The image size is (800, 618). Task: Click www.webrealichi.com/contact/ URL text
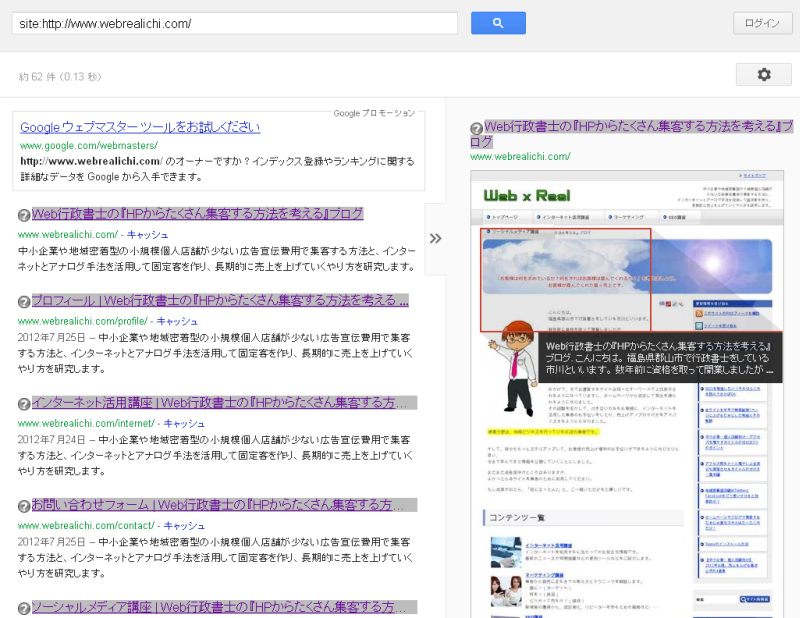coord(86,526)
